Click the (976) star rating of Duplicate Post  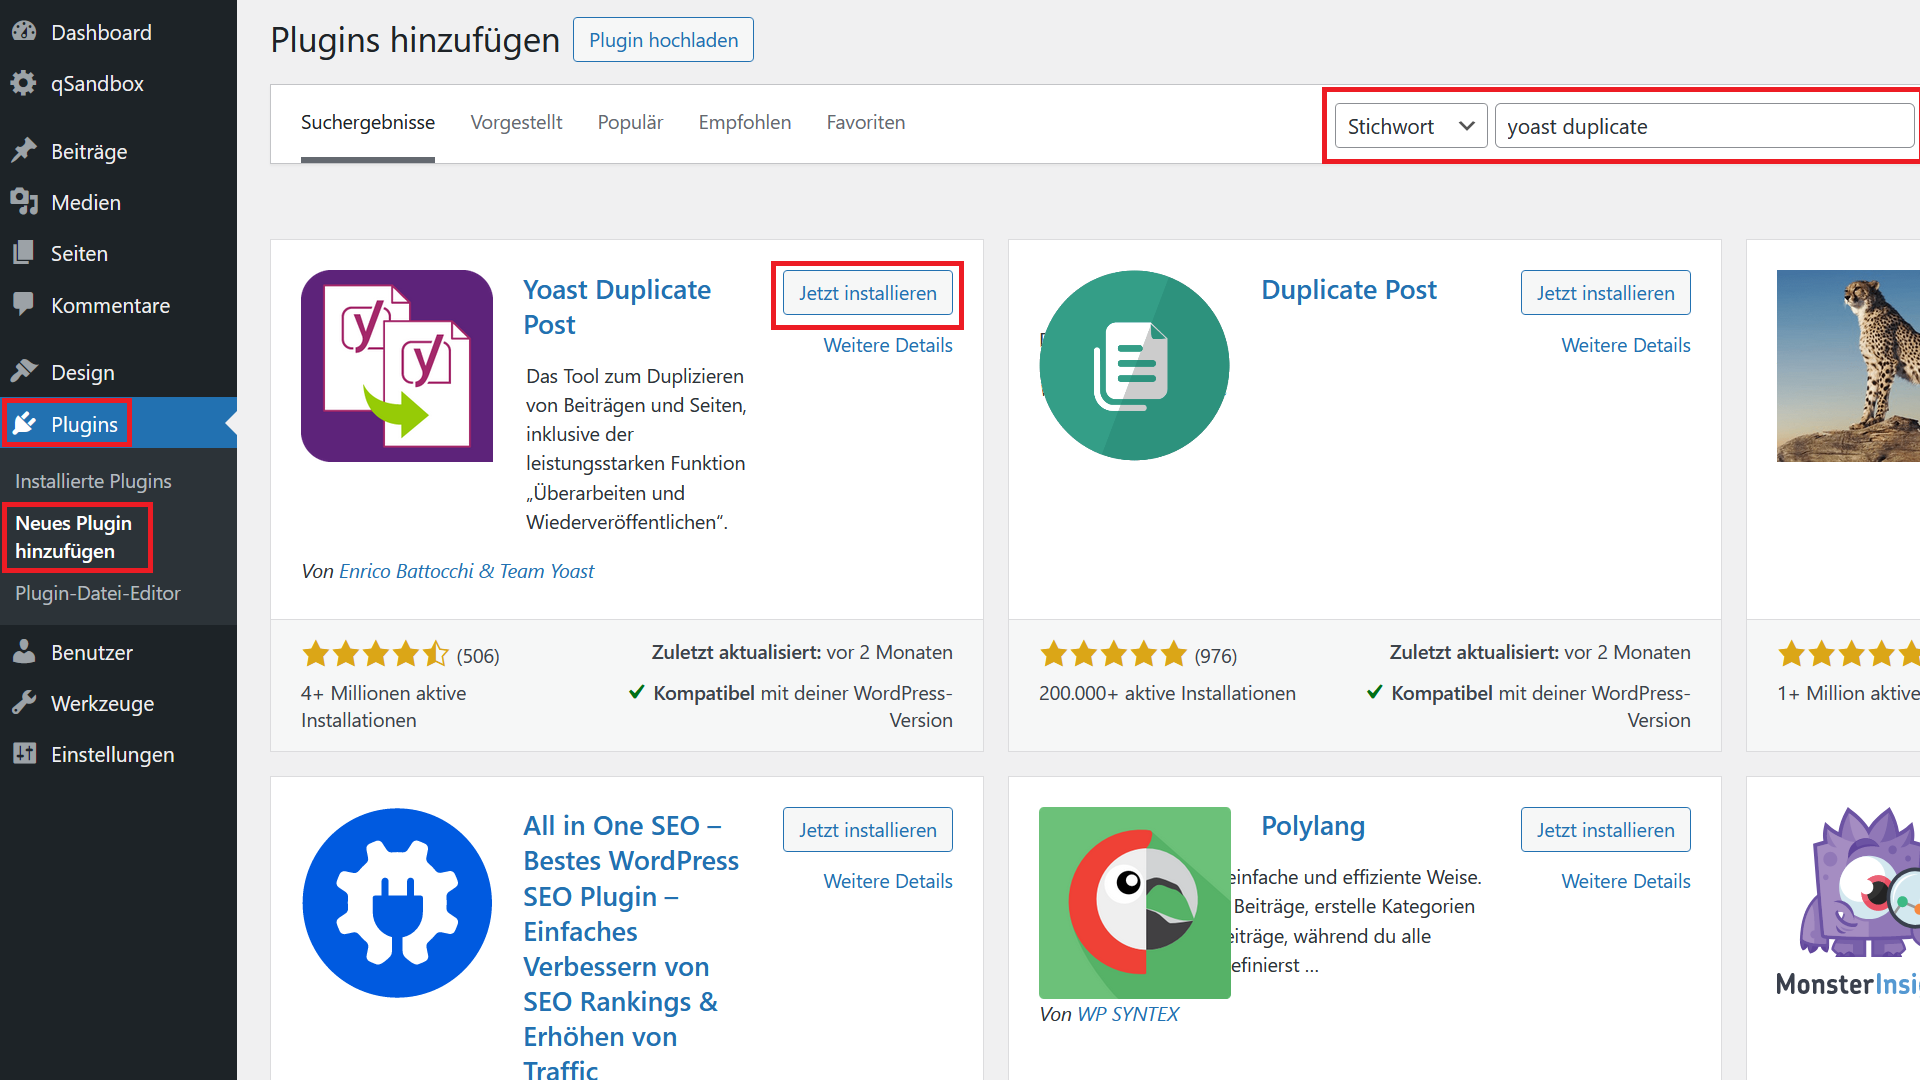coord(1138,655)
